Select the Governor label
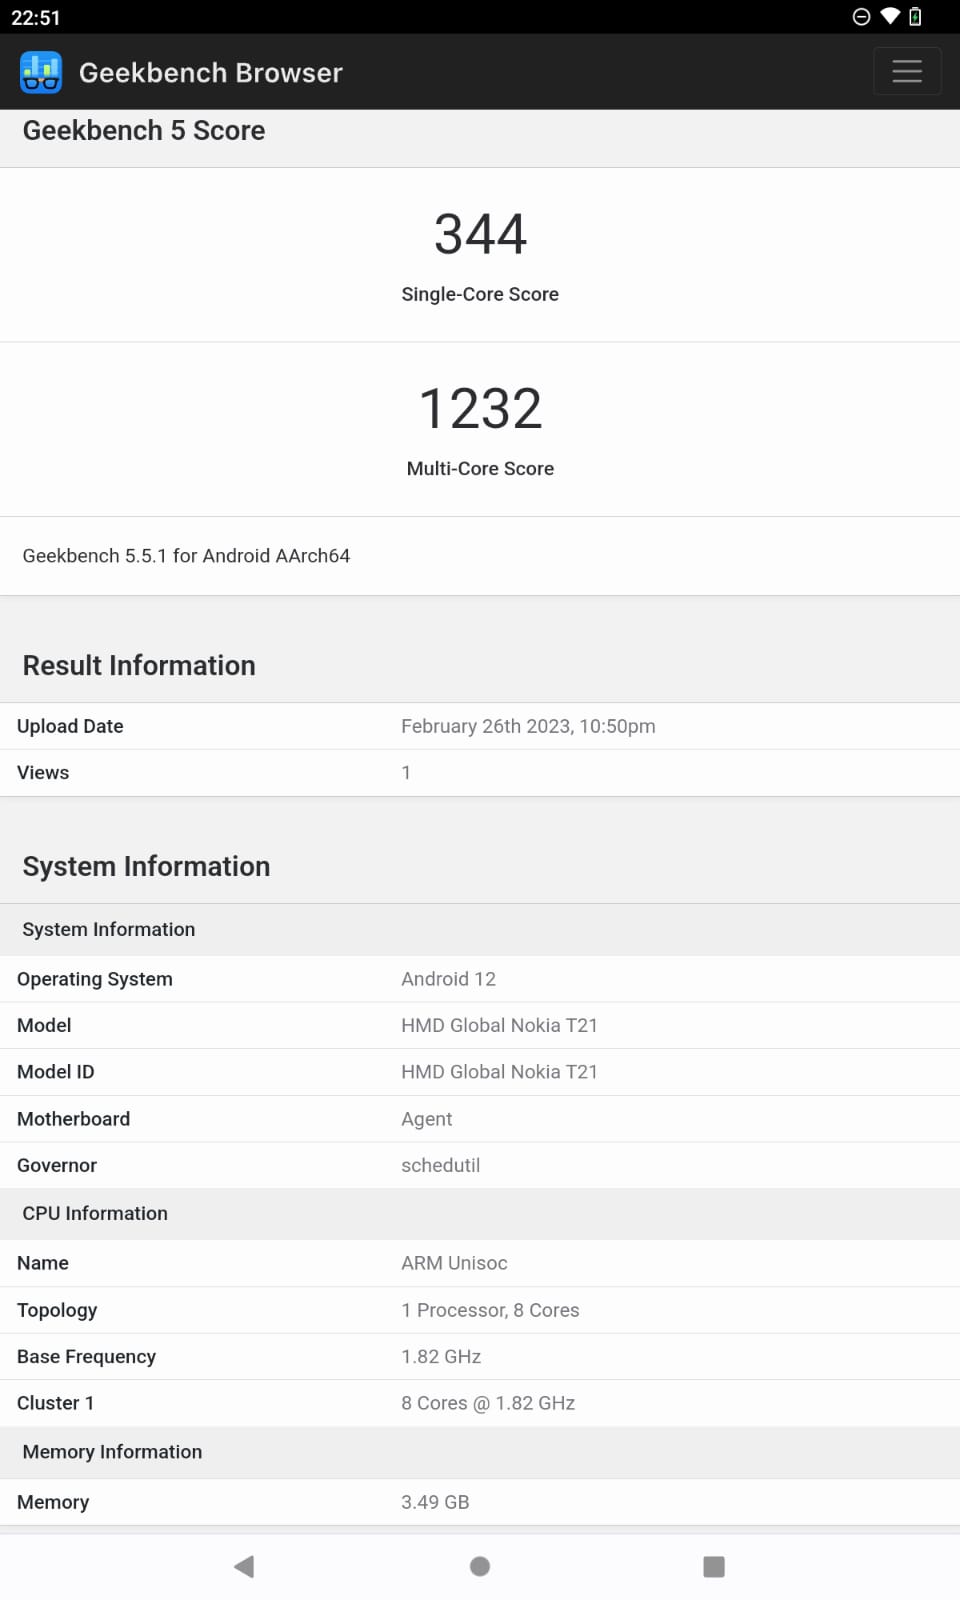The width and height of the screenshot is (960, 1600). tap(57, 1165)
